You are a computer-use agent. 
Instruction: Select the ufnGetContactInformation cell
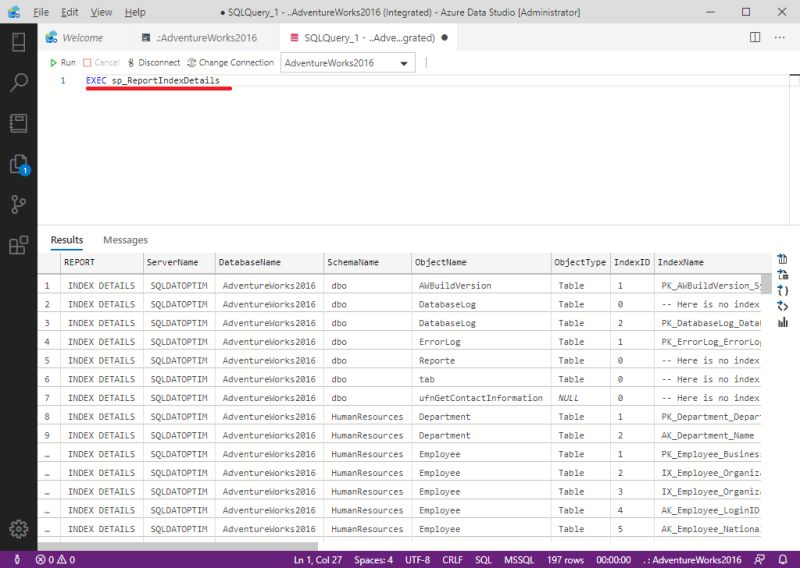[481, 398]
